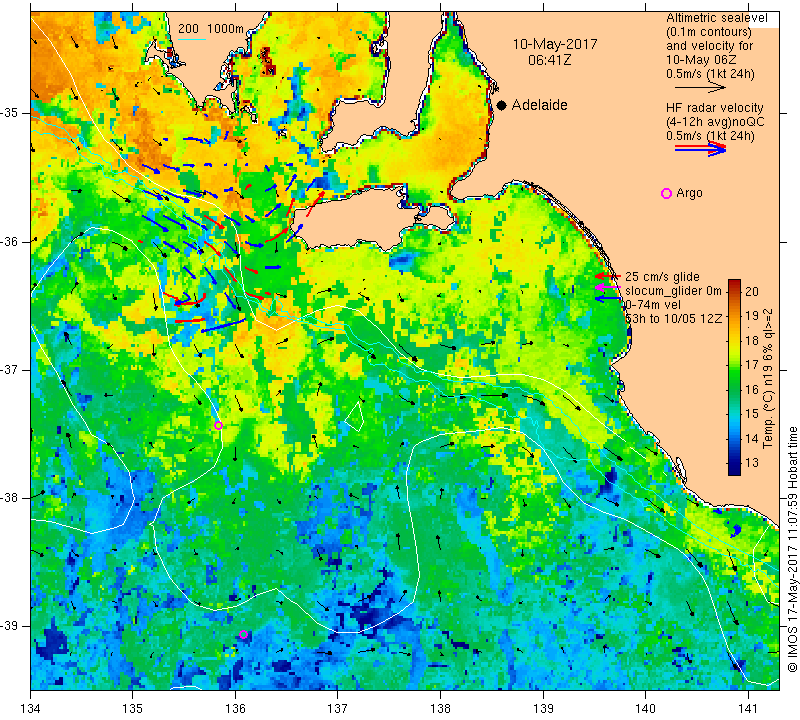
Task: Click the longitude label 139
Action: click(x=543, y=708)
